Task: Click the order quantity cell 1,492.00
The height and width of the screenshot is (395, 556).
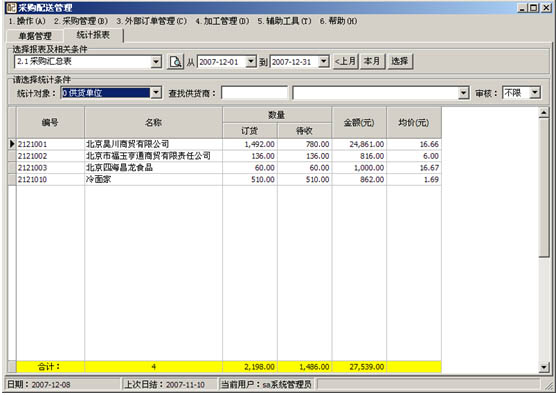Action: coord(250,144)
